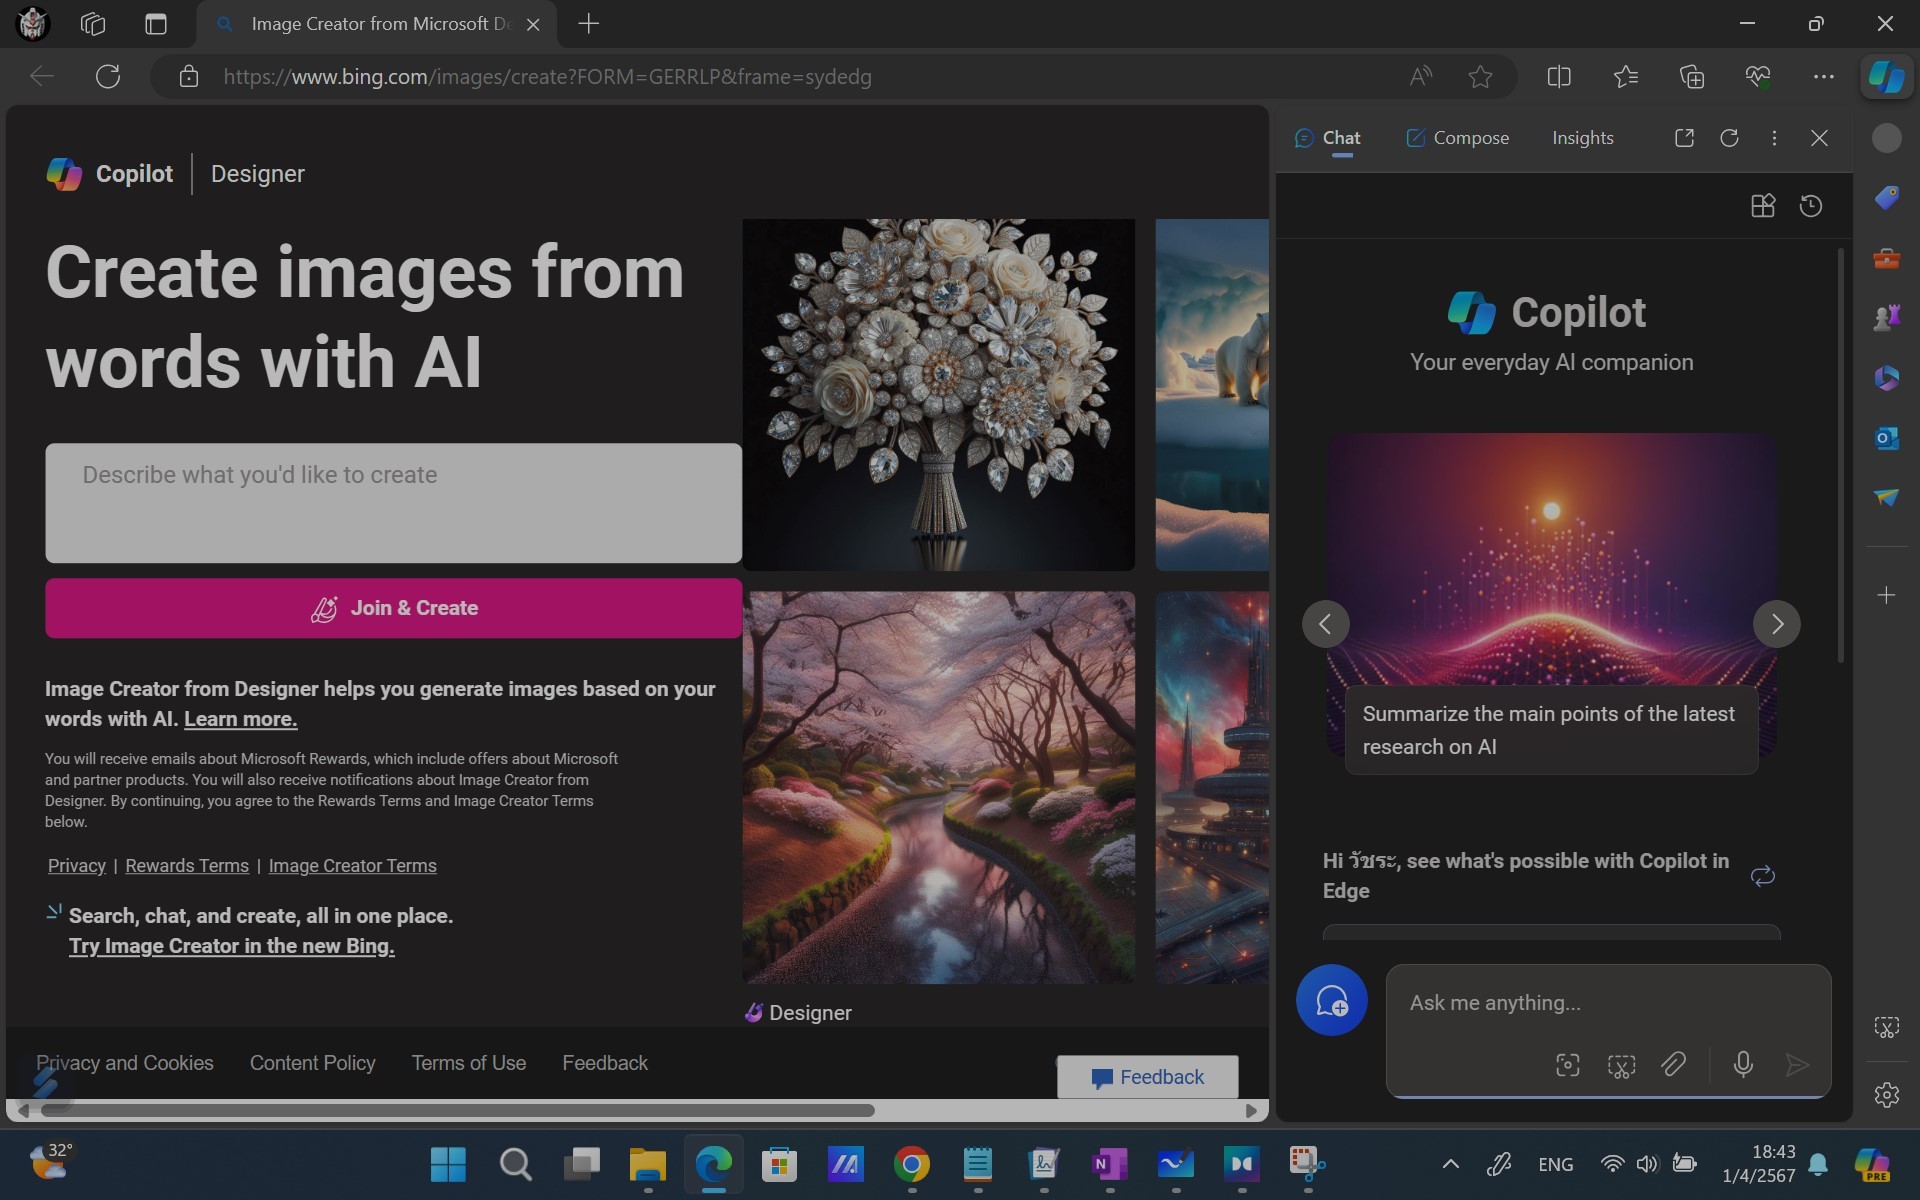Add this page to favorites

point(1480,77)
